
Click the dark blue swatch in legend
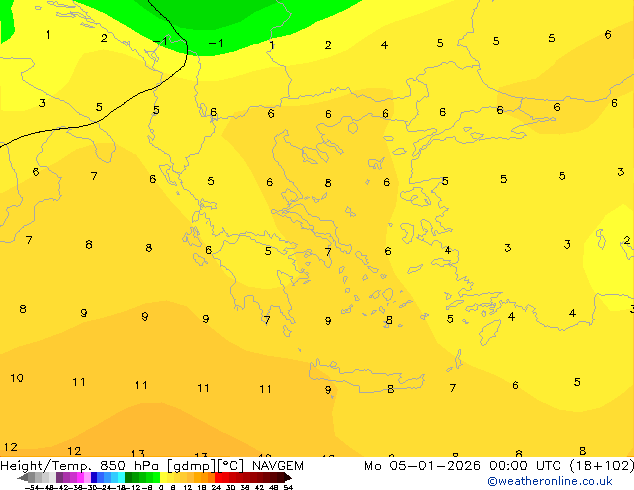[94, 477]
